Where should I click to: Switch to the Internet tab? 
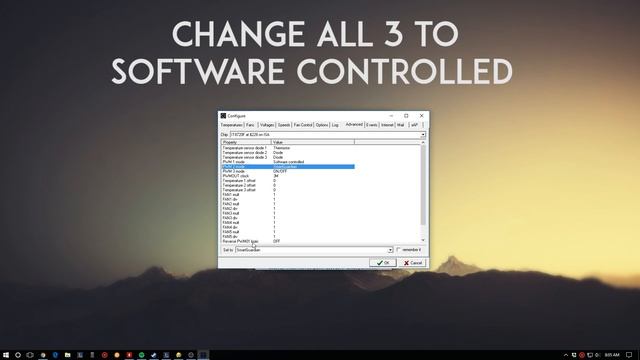click(387, 125)
